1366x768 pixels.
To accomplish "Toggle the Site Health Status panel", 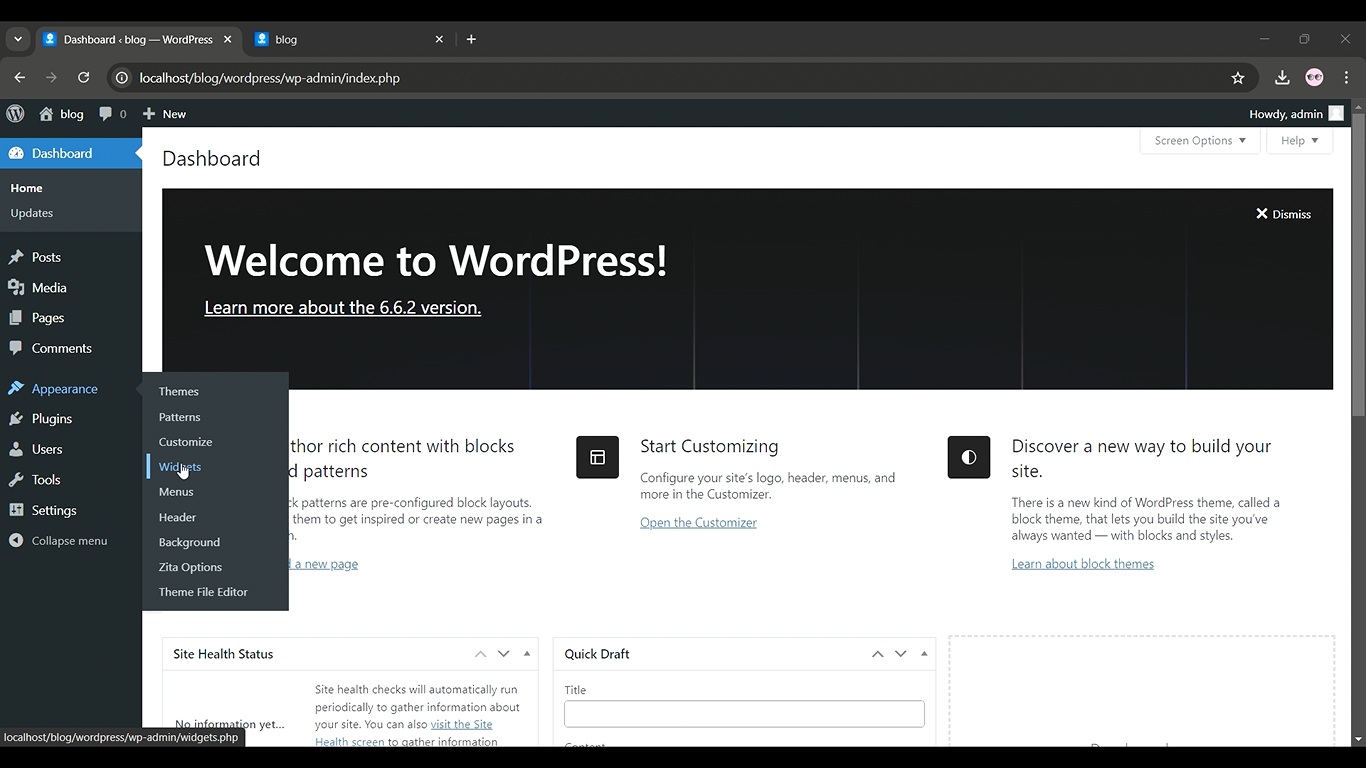I will coord(527,654).
